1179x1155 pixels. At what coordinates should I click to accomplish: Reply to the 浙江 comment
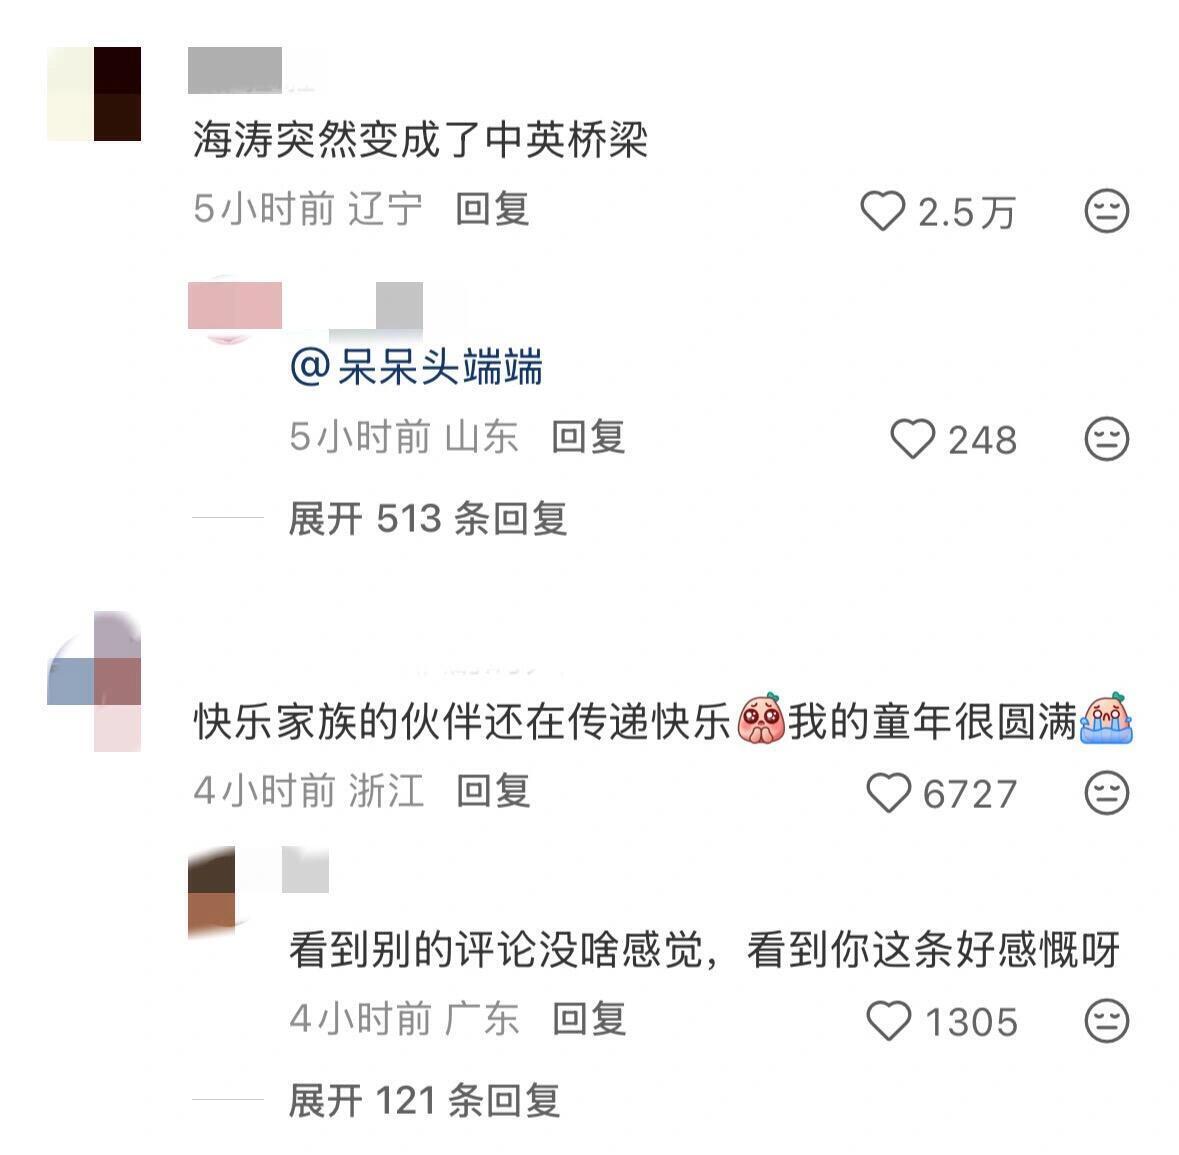tap(493, 791)
